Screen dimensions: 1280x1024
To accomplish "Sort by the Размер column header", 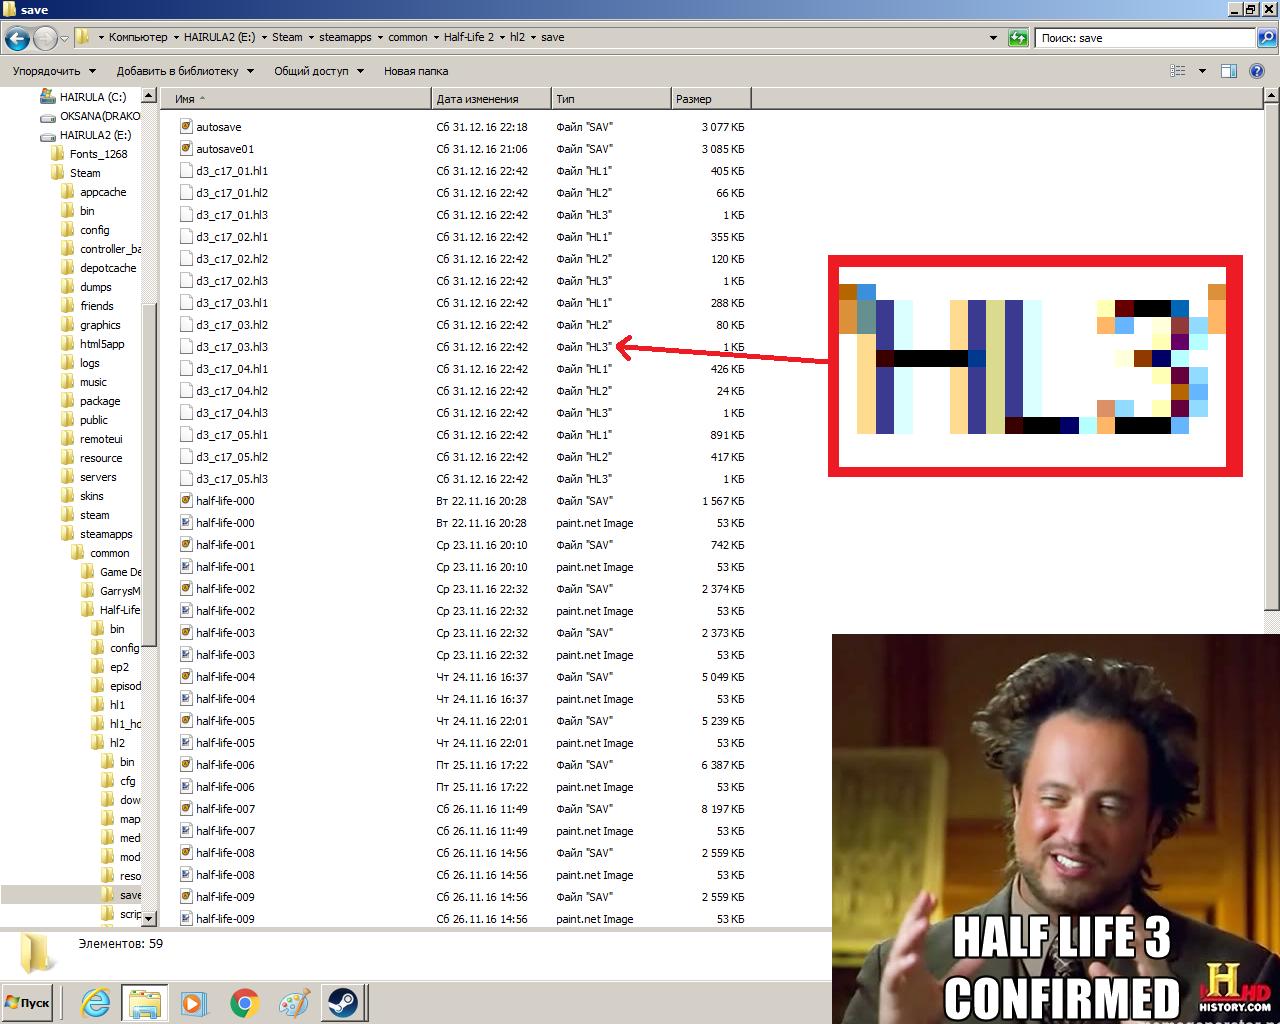I will [x=711, y=99].
